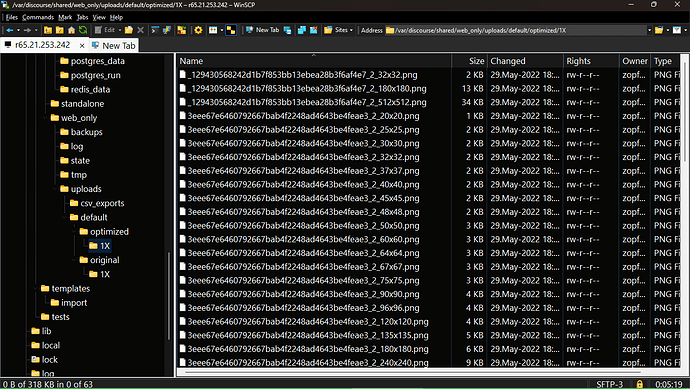
Task: Open Preferences gear icon
Action: tap(198, 30)
